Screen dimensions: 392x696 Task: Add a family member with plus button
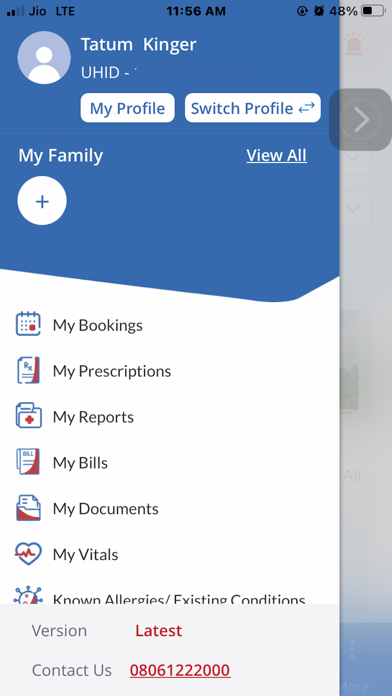click(x=42, y=201)
